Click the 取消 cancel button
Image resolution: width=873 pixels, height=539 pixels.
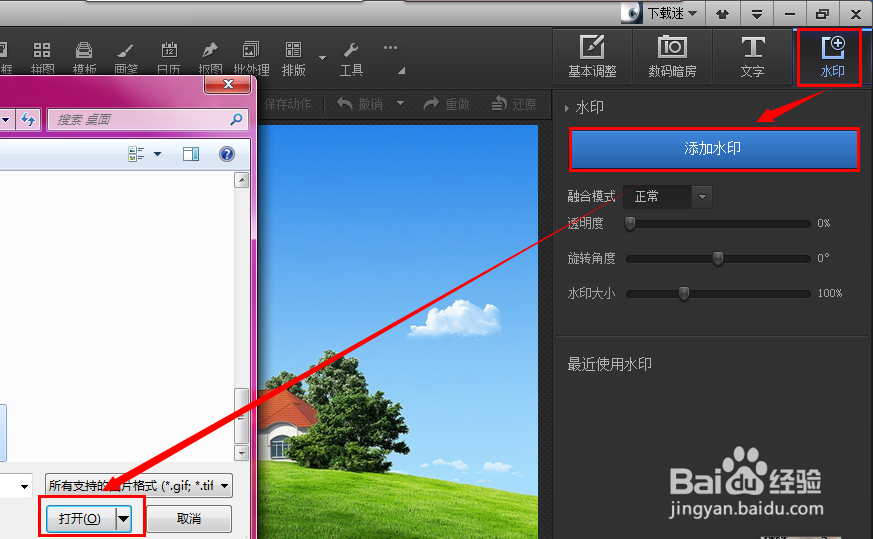click(x=189, y=519)
